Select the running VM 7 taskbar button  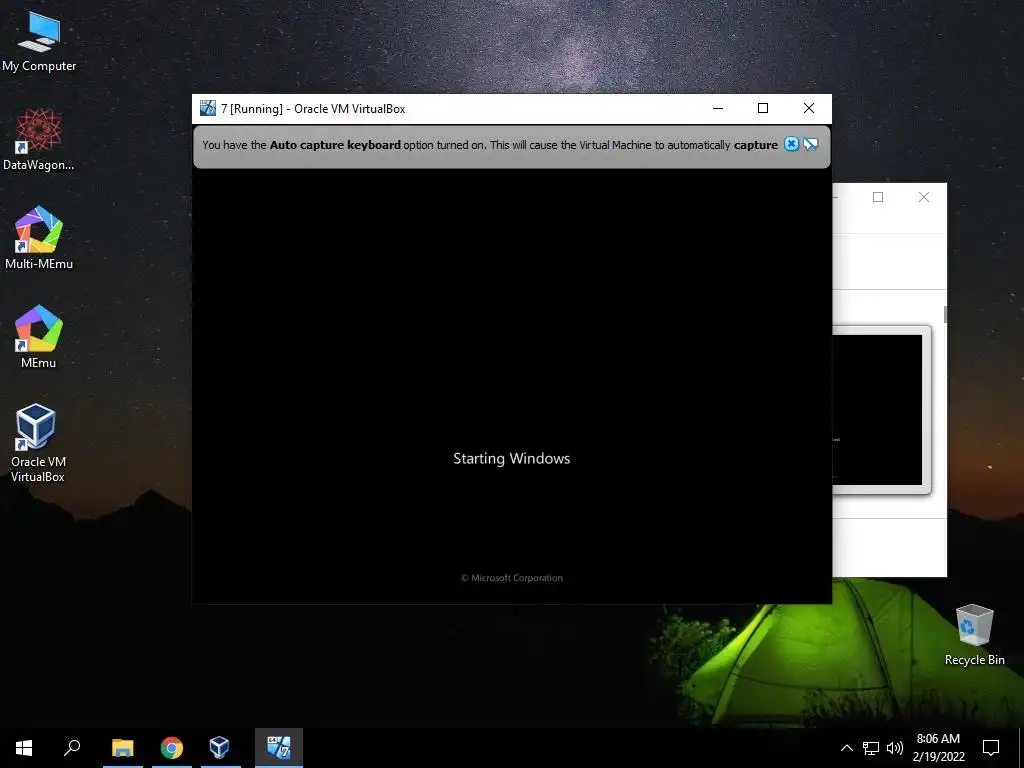(x=279, y=748)
